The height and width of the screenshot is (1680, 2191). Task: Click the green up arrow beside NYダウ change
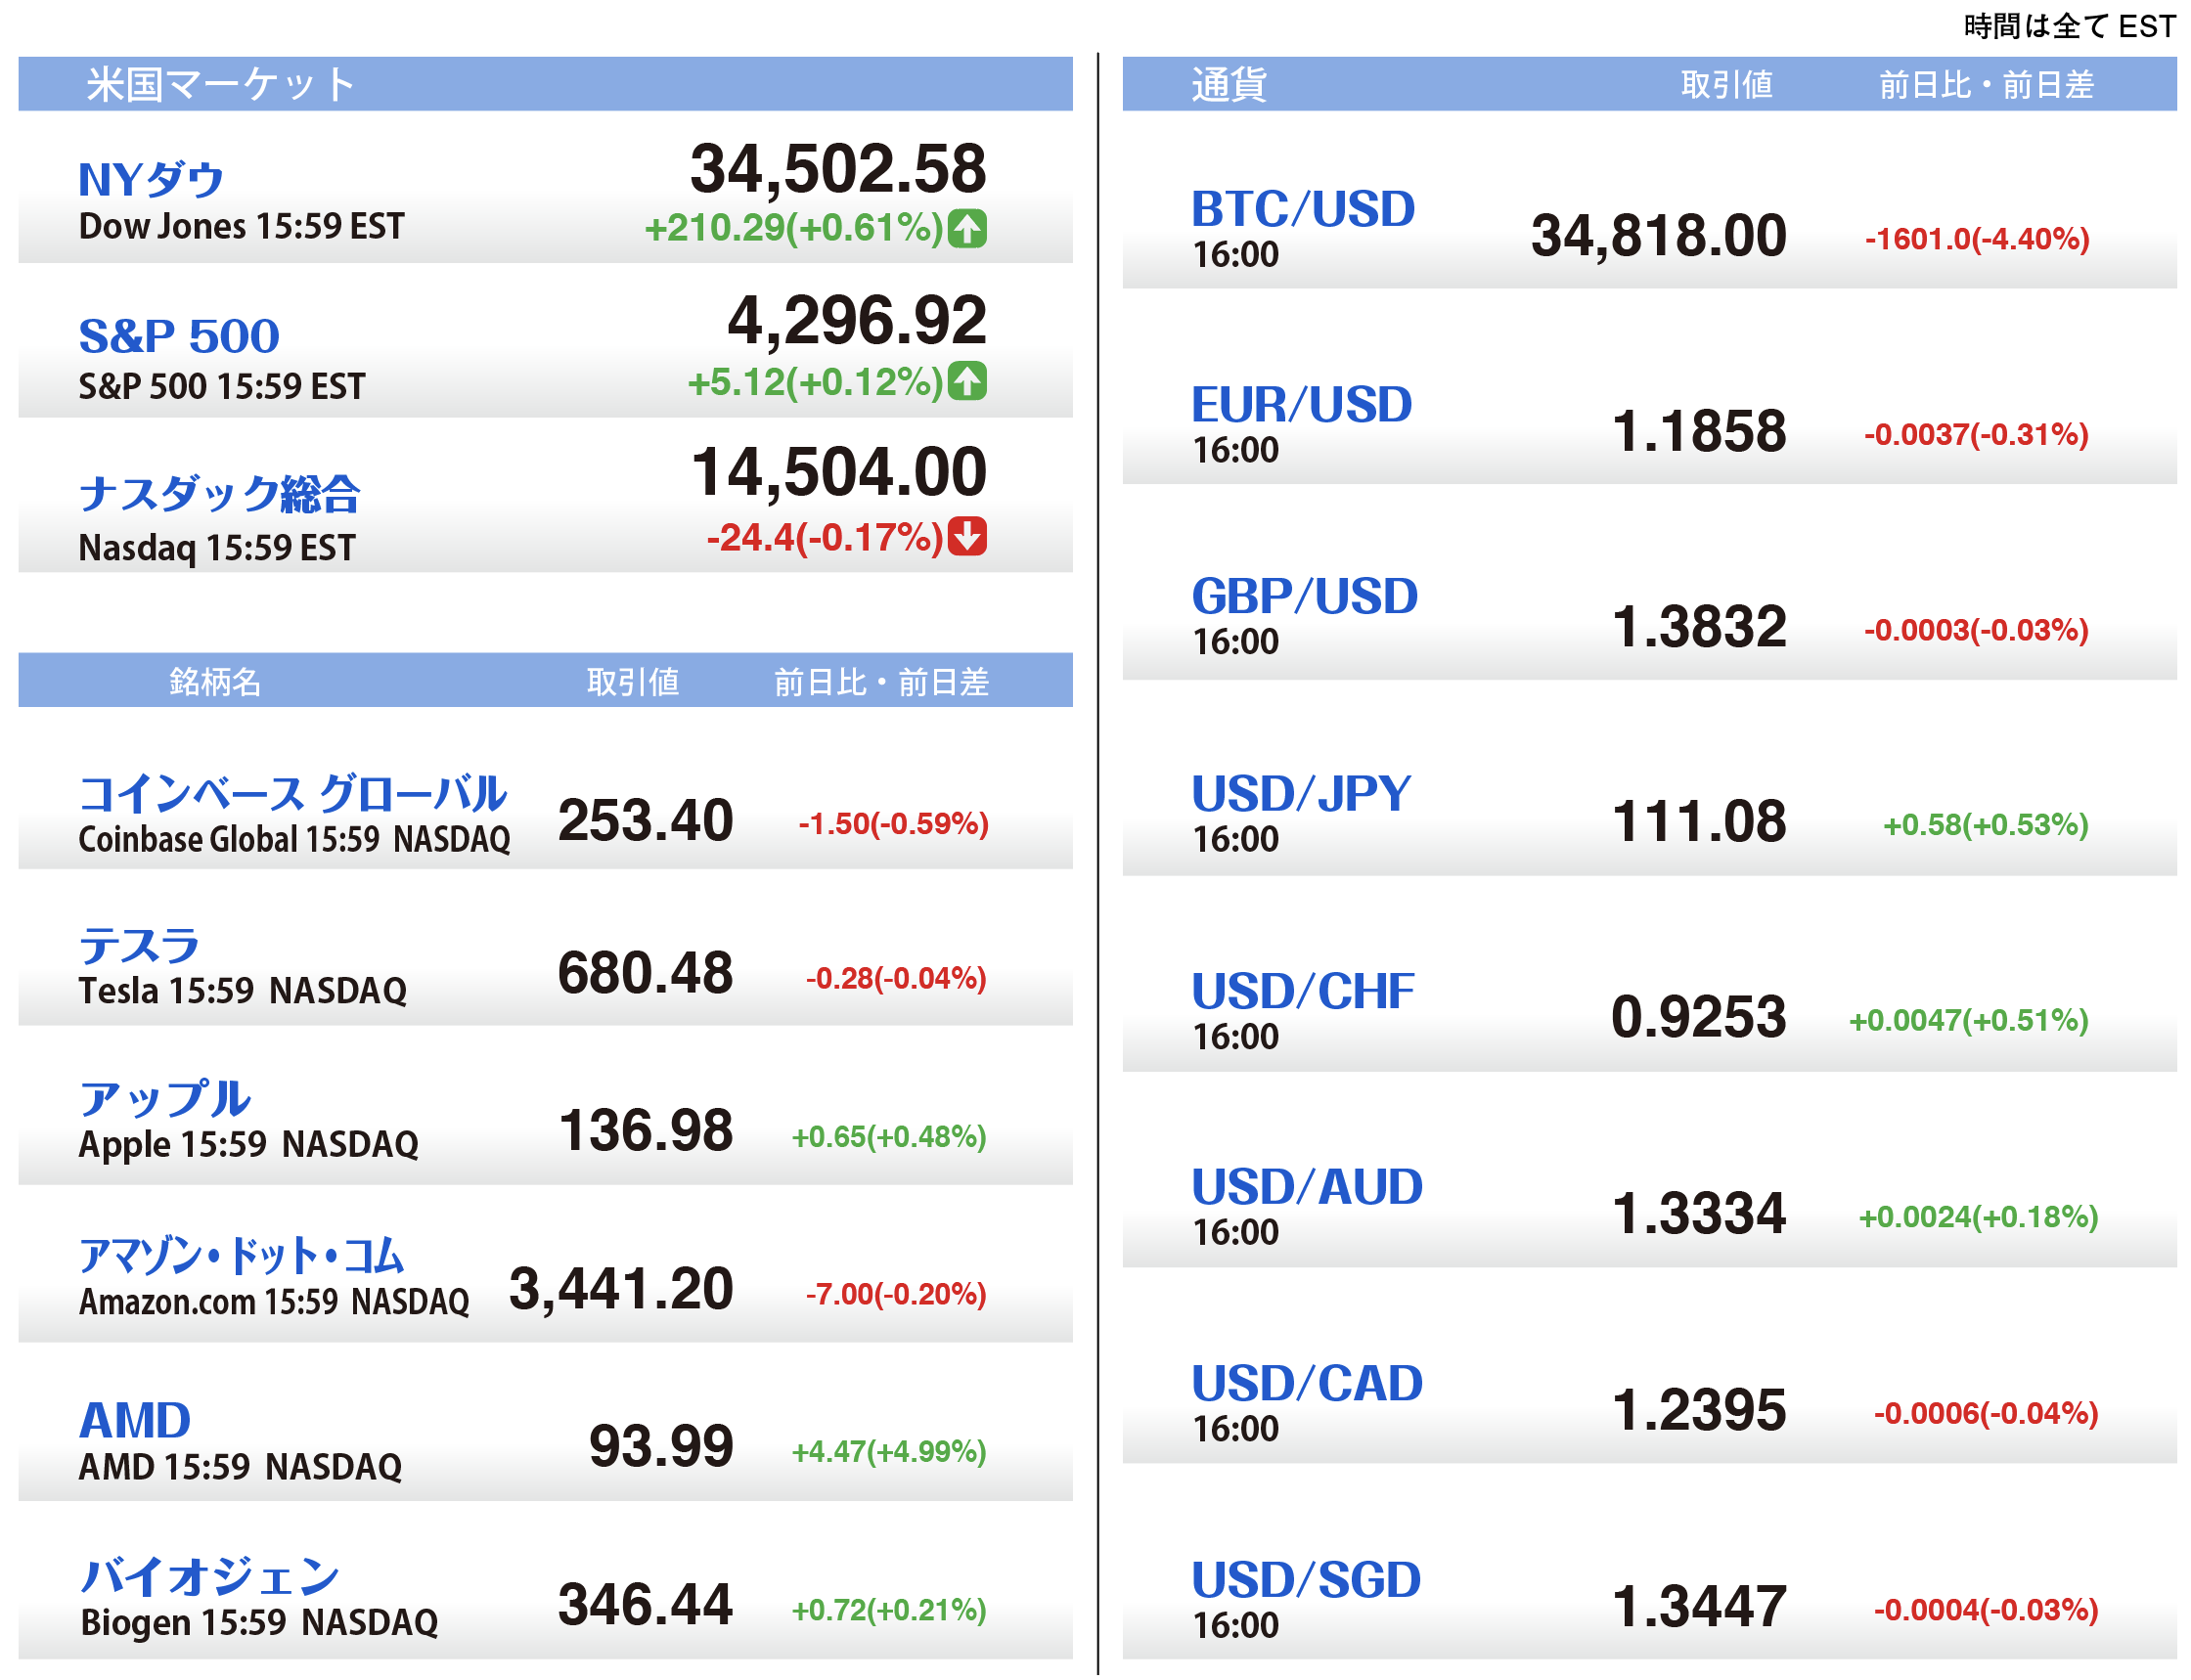(967, 229)
